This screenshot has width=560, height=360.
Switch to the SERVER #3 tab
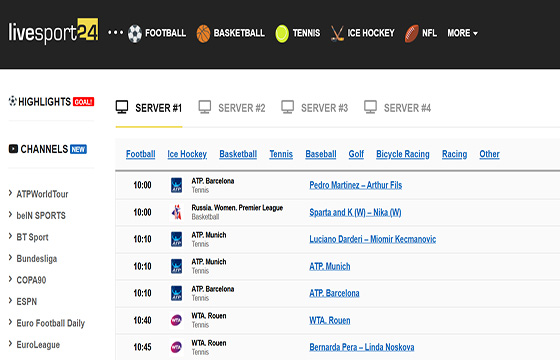(314, 108)
